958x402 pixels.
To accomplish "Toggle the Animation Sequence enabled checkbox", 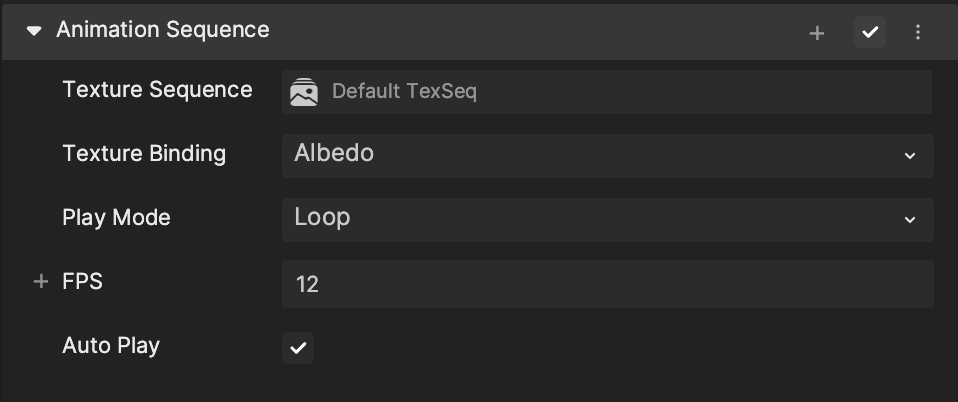I will click(869, 32).
